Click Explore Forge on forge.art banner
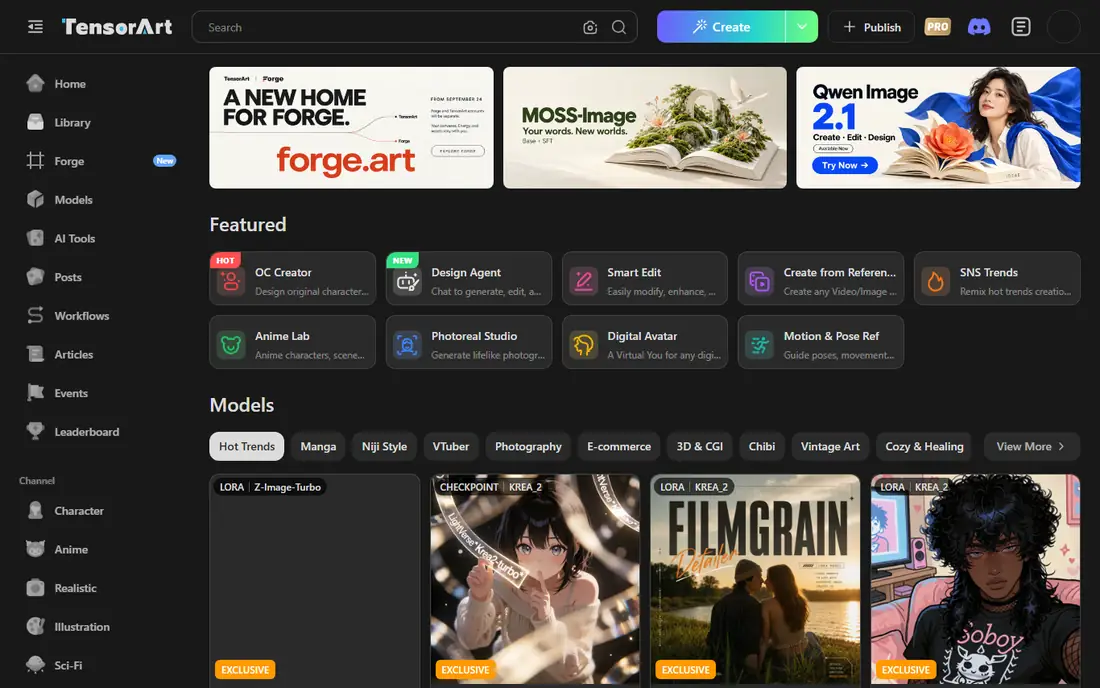The height and width of the screenshot is (688, 1100). [x=457, y=151]
